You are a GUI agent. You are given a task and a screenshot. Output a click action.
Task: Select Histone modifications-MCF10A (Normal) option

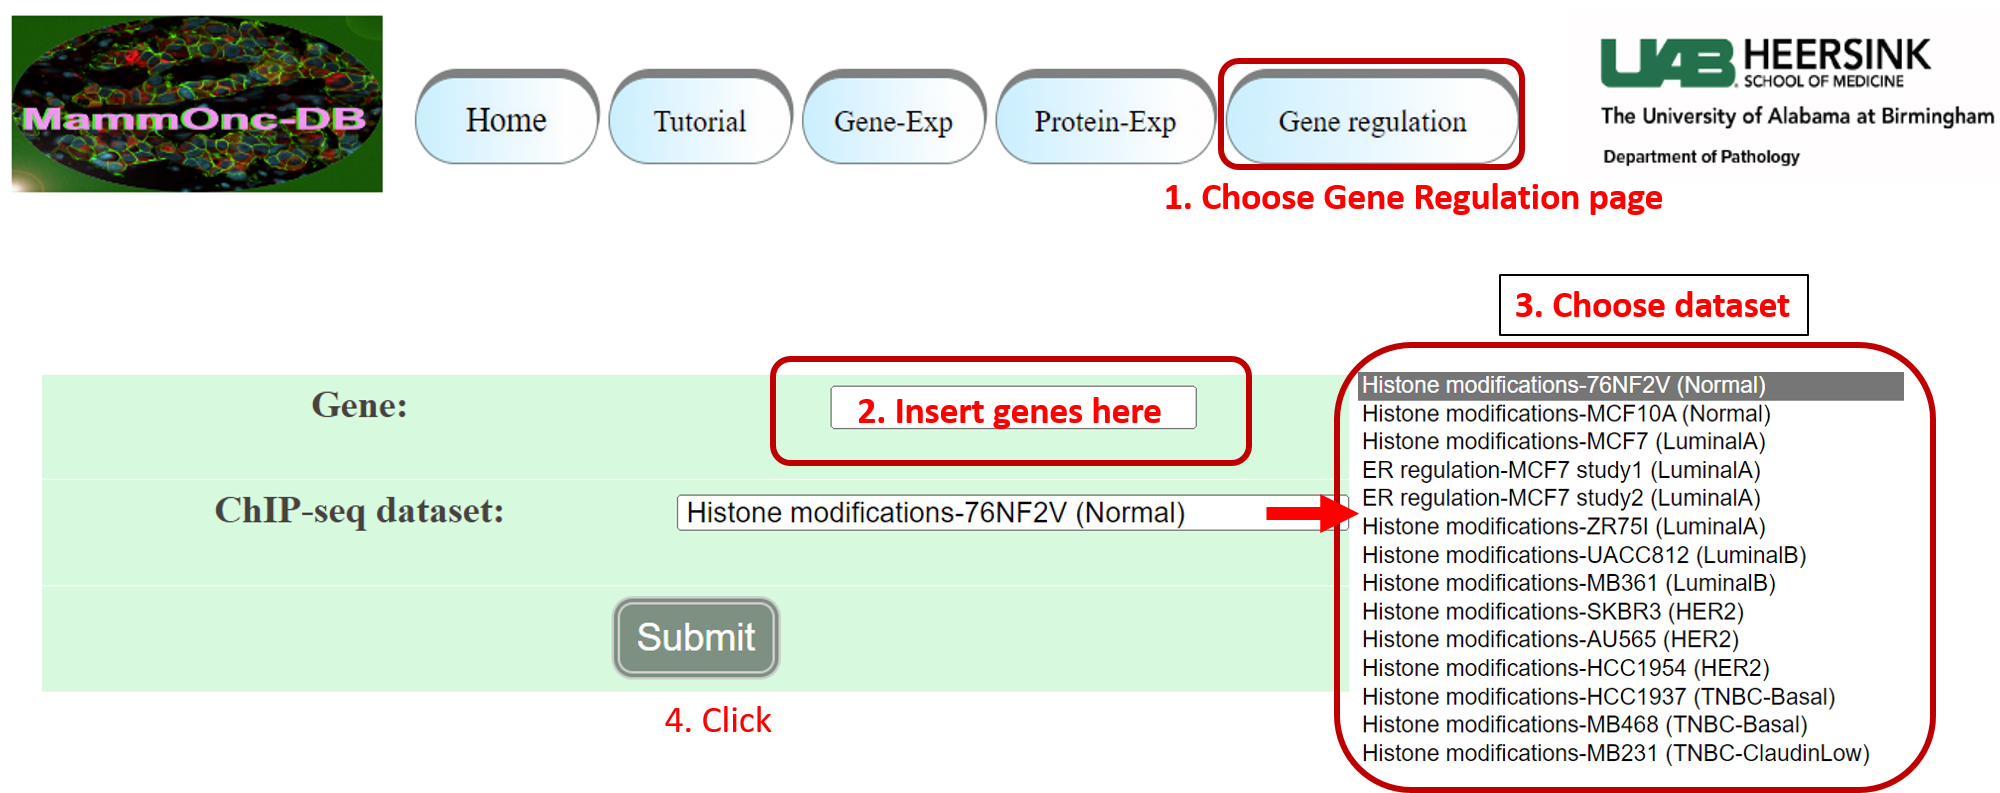point(1566,414)
